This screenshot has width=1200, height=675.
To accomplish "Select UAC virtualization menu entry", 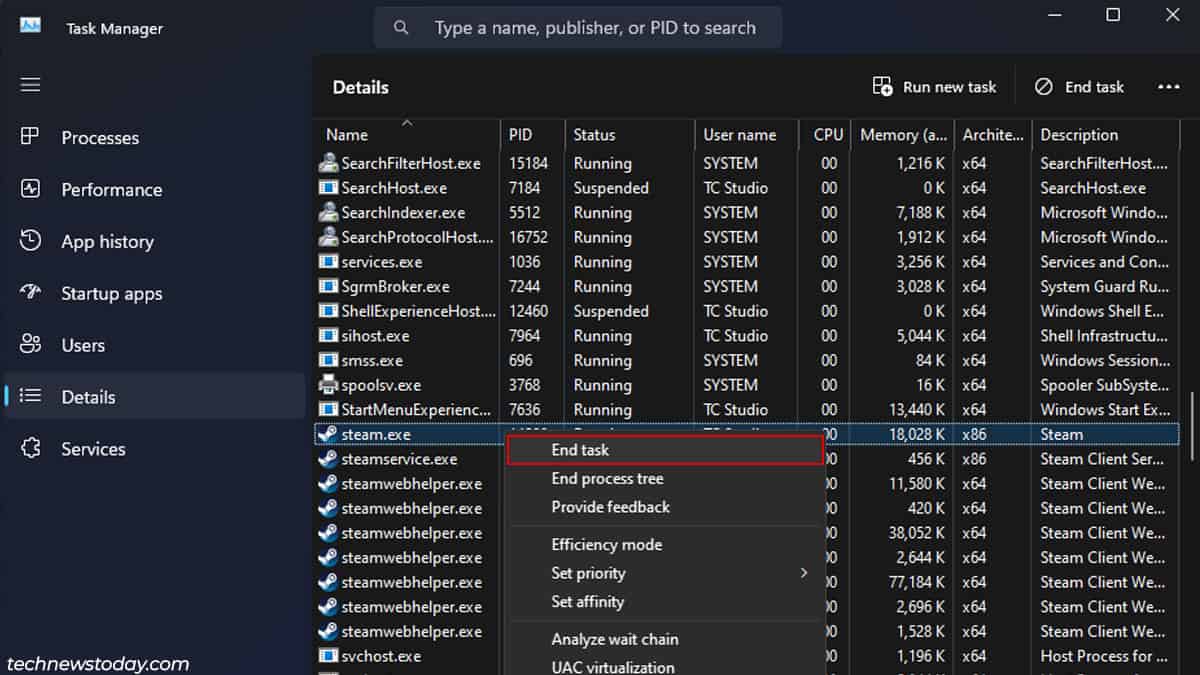I will click(x=665, y=667).
